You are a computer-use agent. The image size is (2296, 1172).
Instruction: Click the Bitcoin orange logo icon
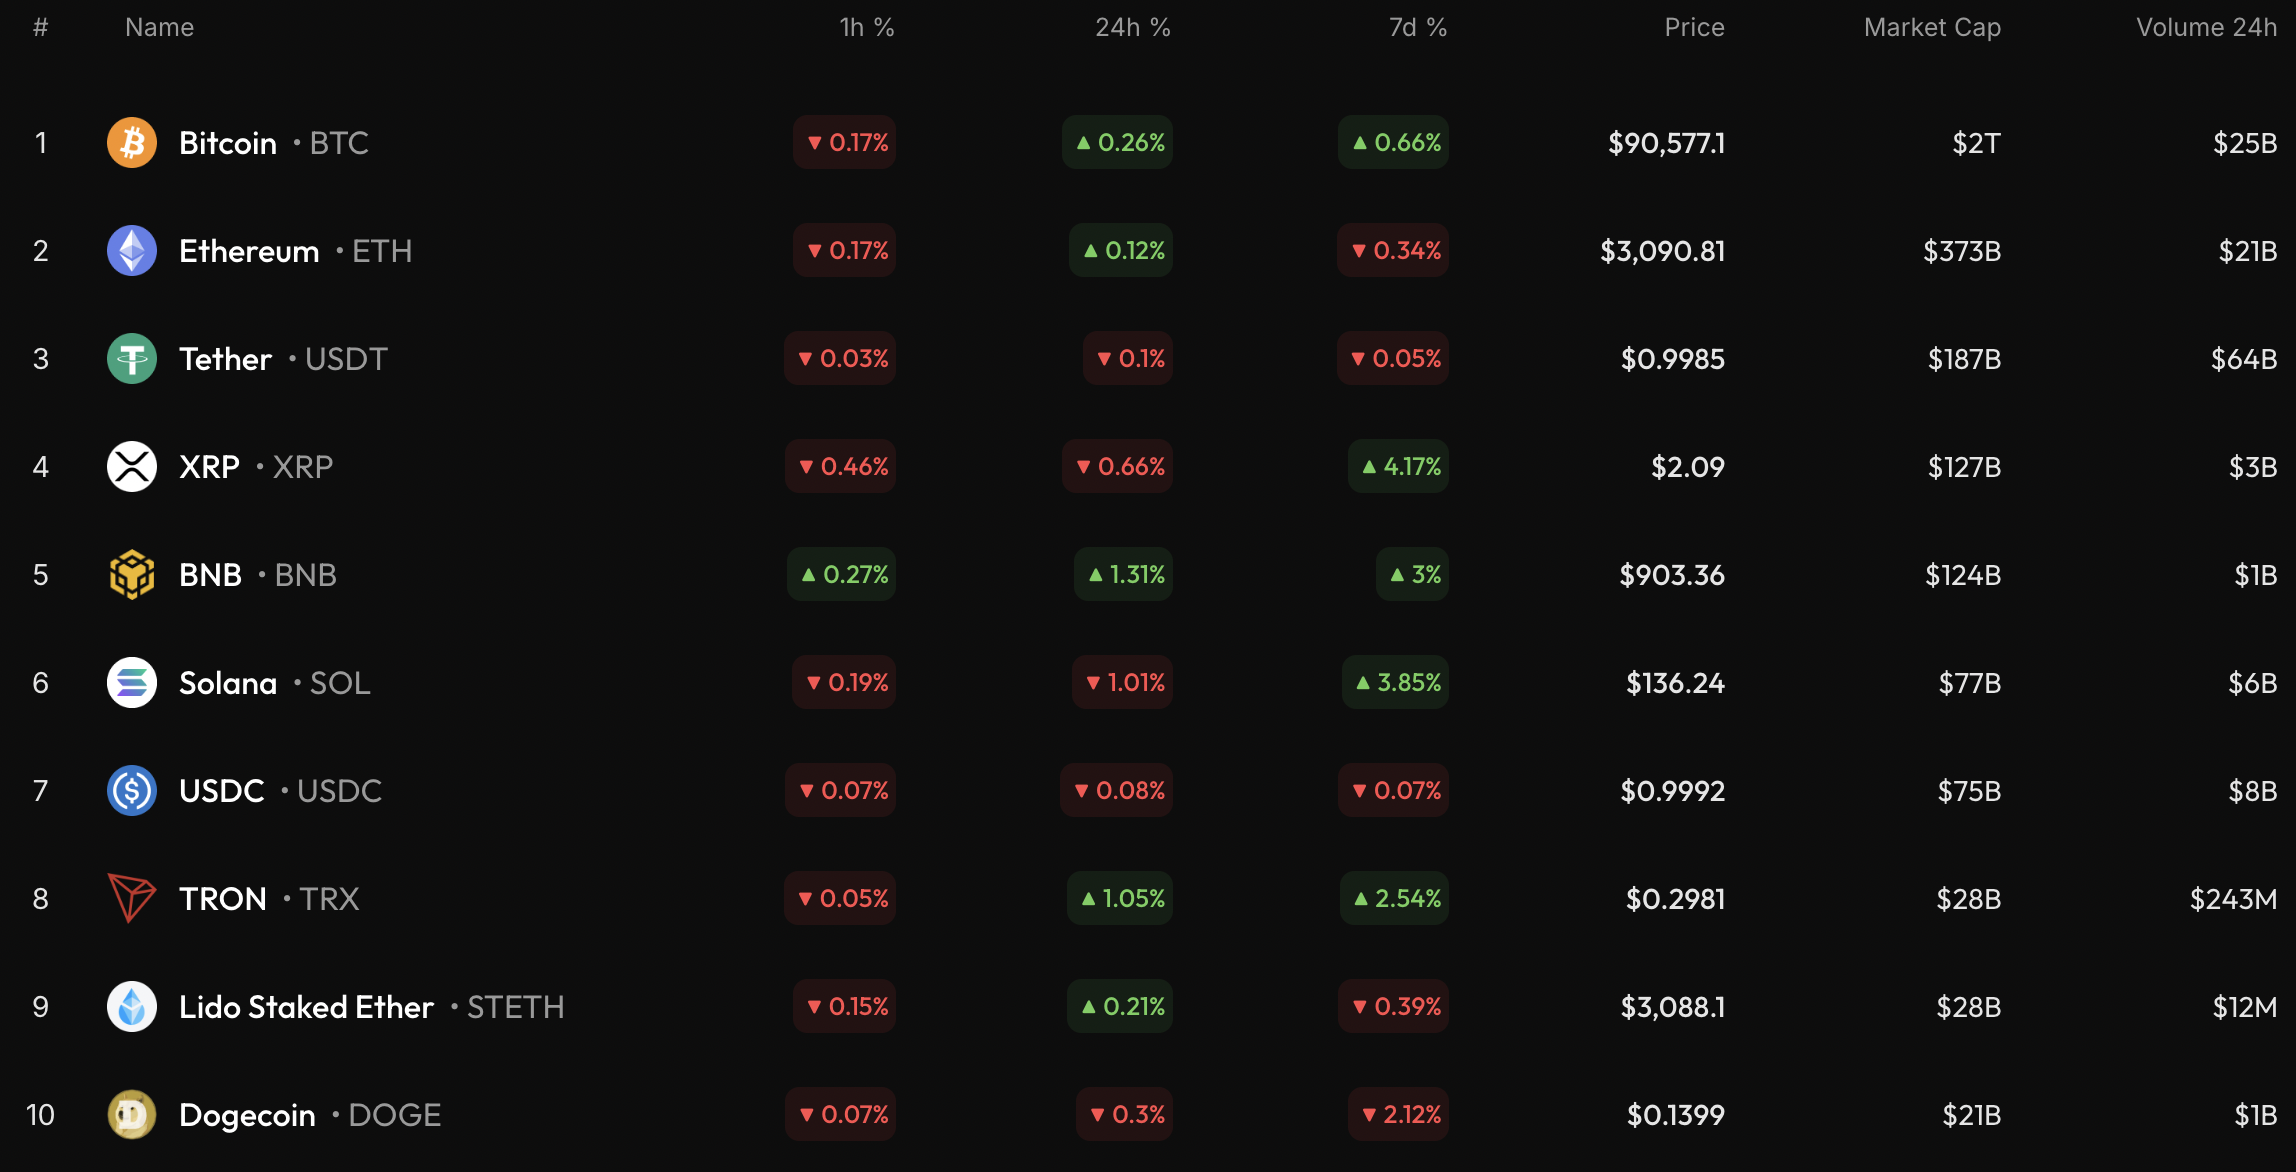click(x=132, y=143)
